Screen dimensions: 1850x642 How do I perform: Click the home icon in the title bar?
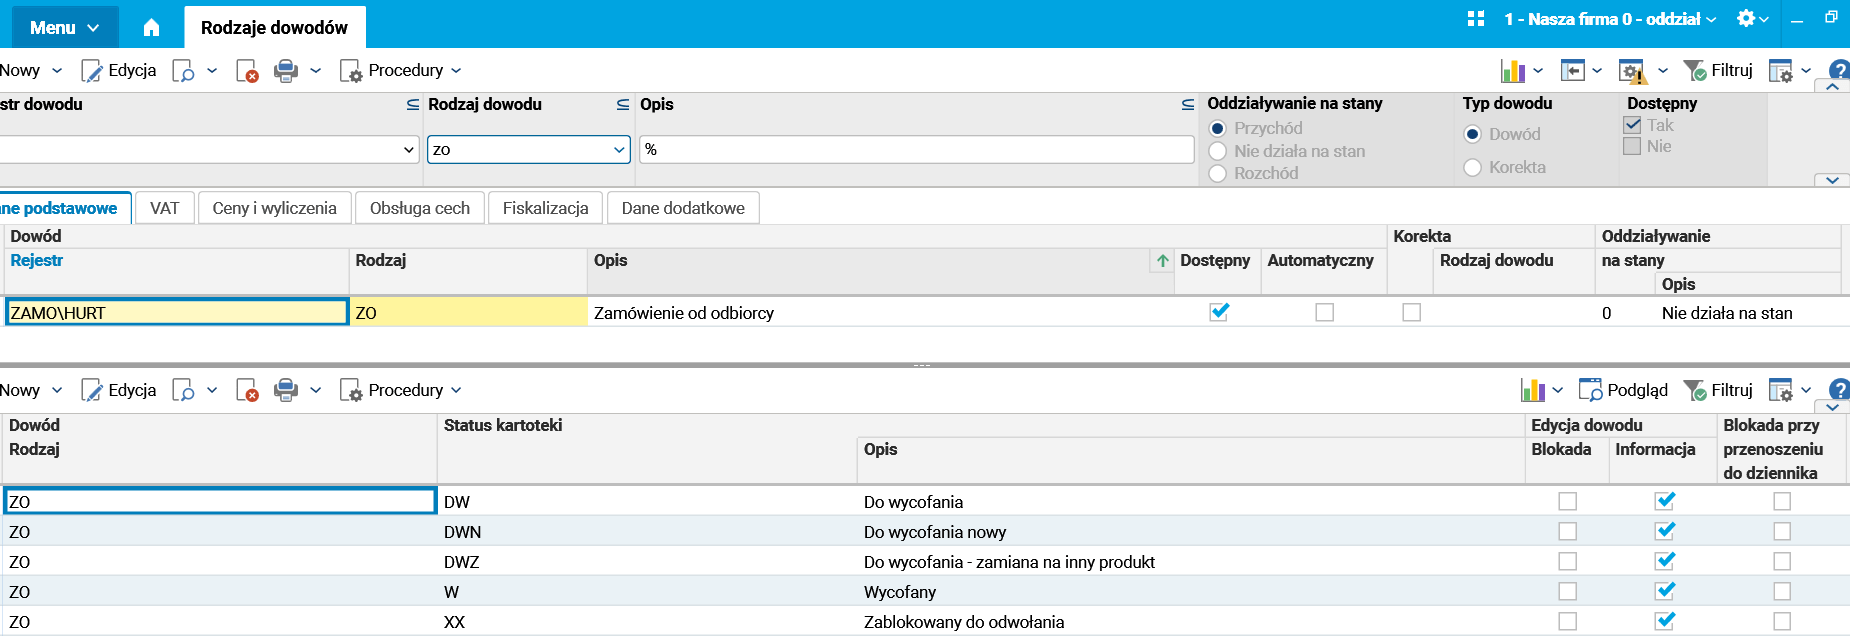tap(152, 28)
